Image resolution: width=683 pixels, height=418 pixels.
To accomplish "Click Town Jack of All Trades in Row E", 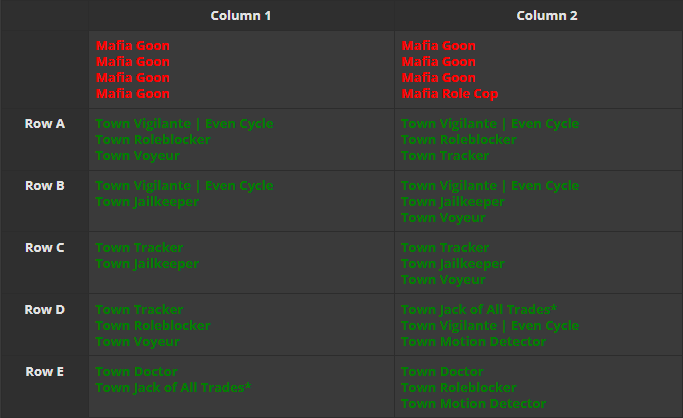I will [x=173, y=388].
